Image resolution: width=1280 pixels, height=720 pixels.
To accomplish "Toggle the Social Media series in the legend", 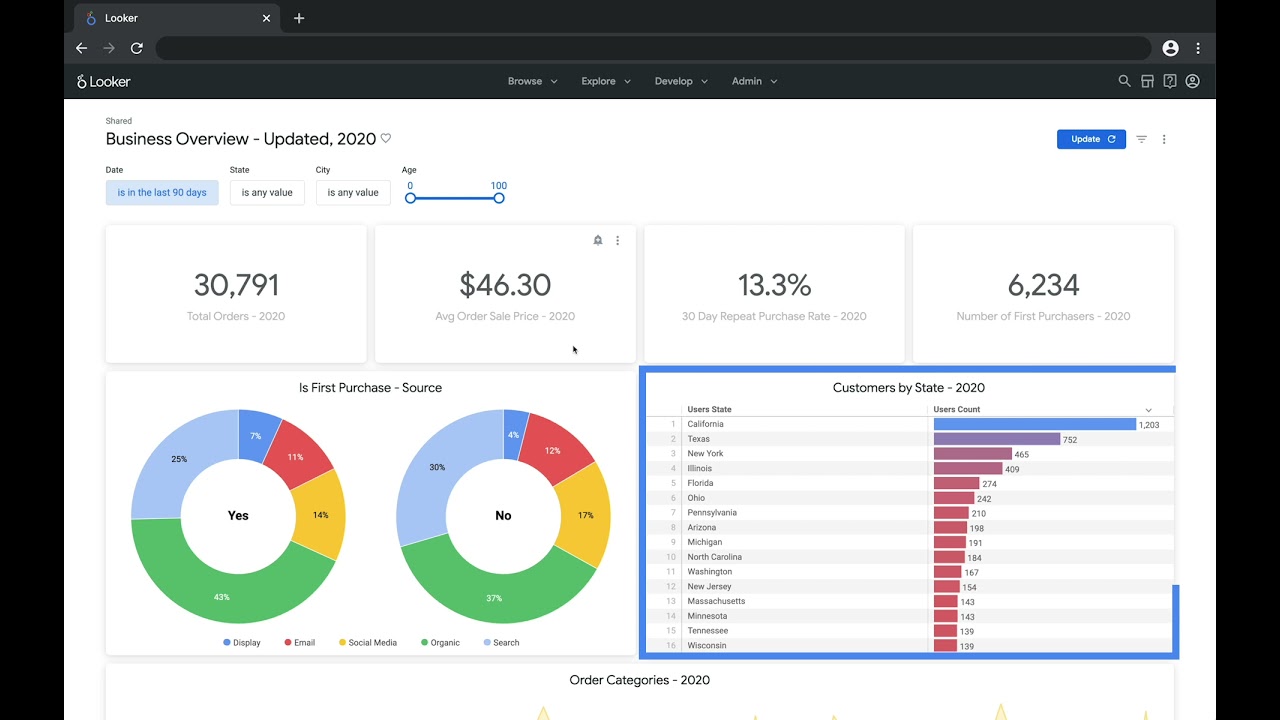I will pyautogui.click(x=368, y=642).
